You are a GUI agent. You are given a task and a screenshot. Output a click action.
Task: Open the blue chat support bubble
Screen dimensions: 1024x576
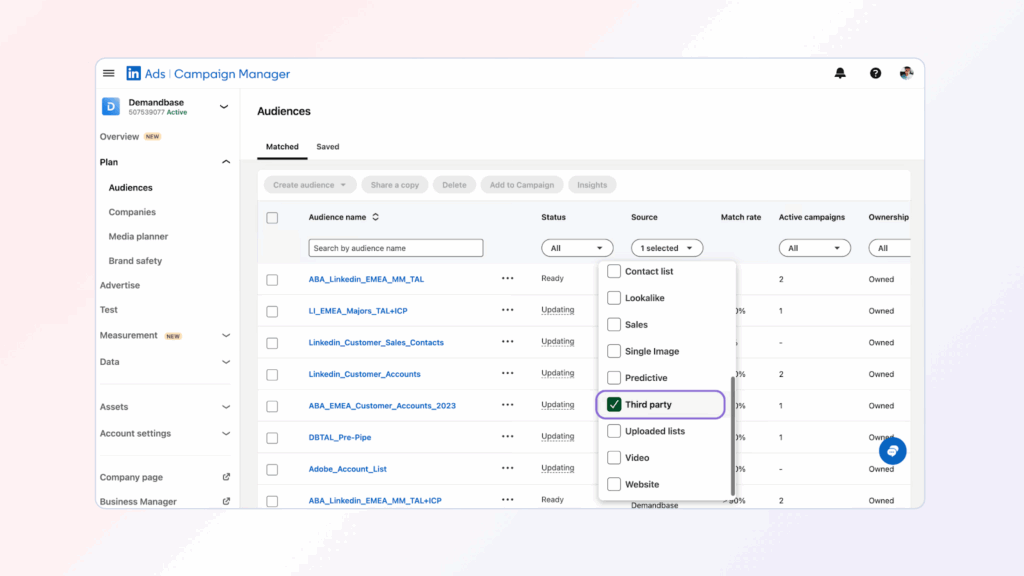pyautogui.click(x=892, y=451)
